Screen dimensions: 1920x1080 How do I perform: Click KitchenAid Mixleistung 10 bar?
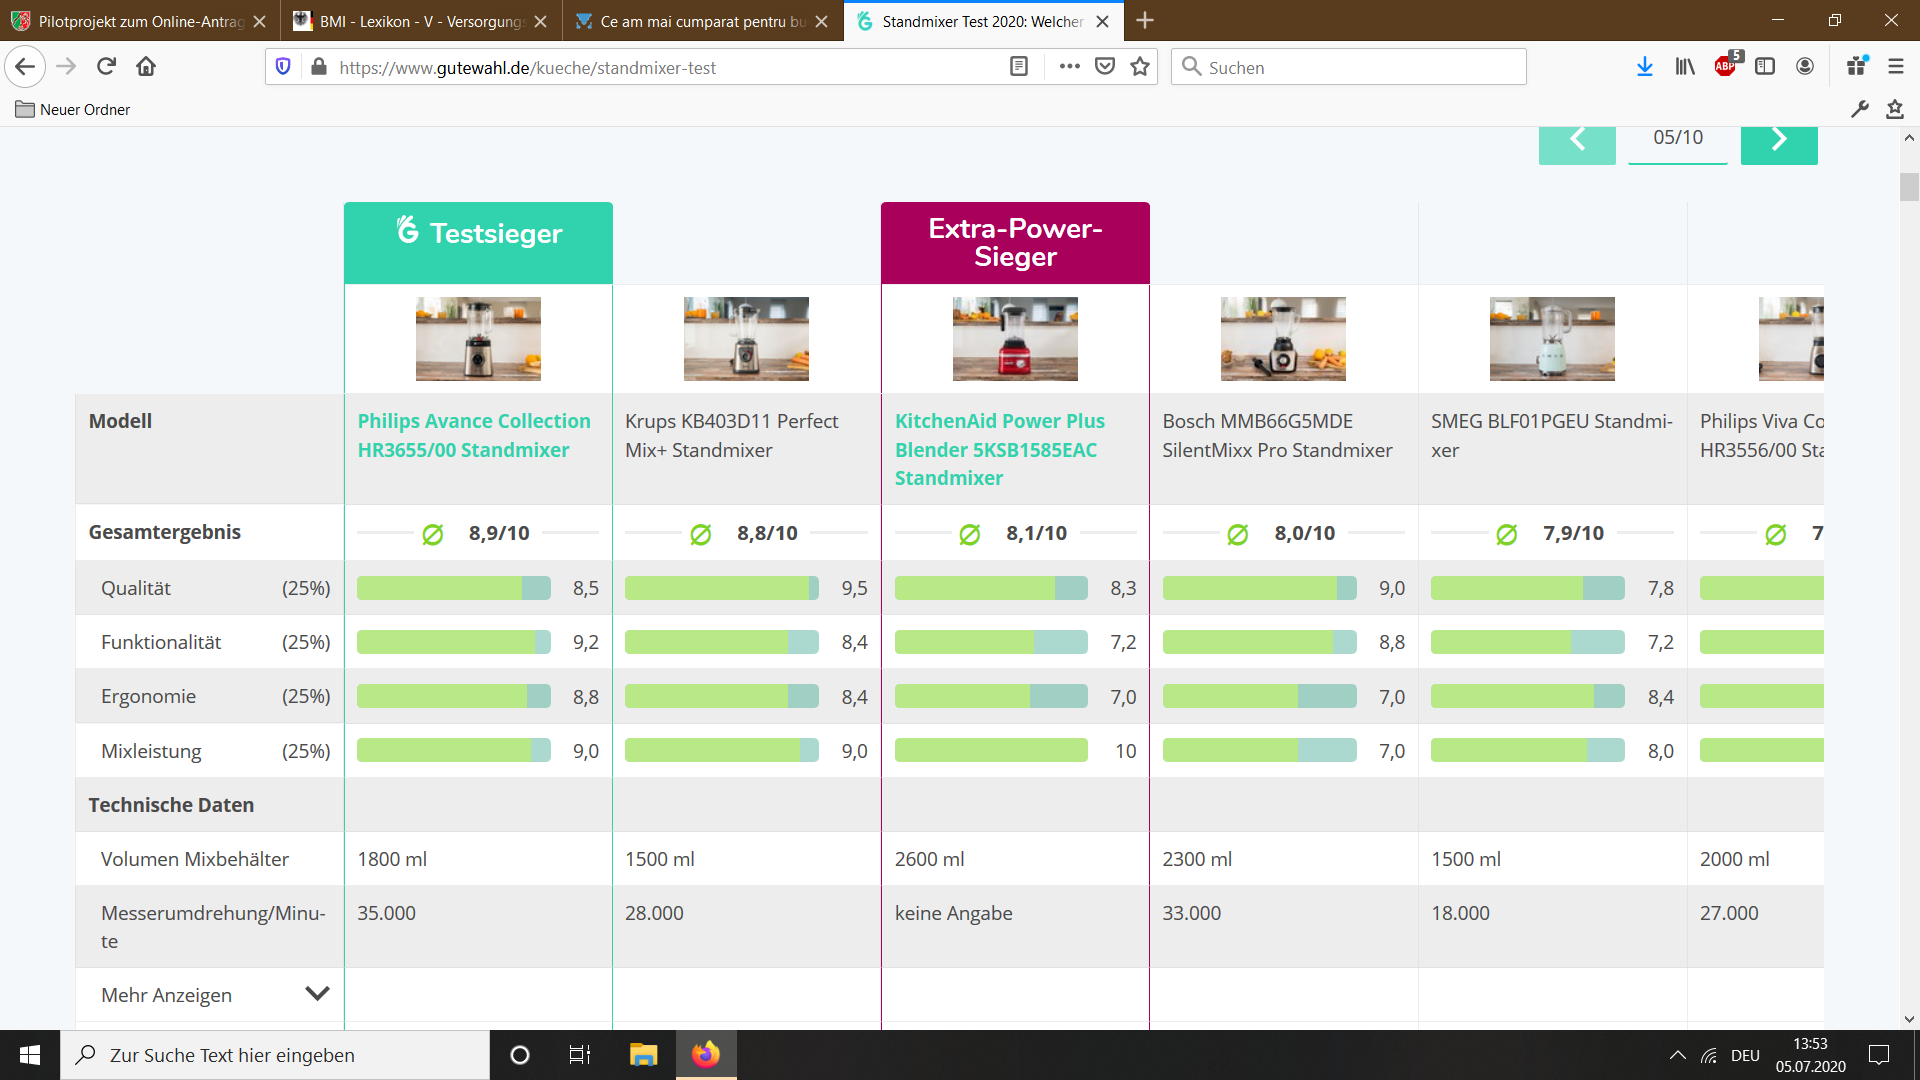pos(991,750)
